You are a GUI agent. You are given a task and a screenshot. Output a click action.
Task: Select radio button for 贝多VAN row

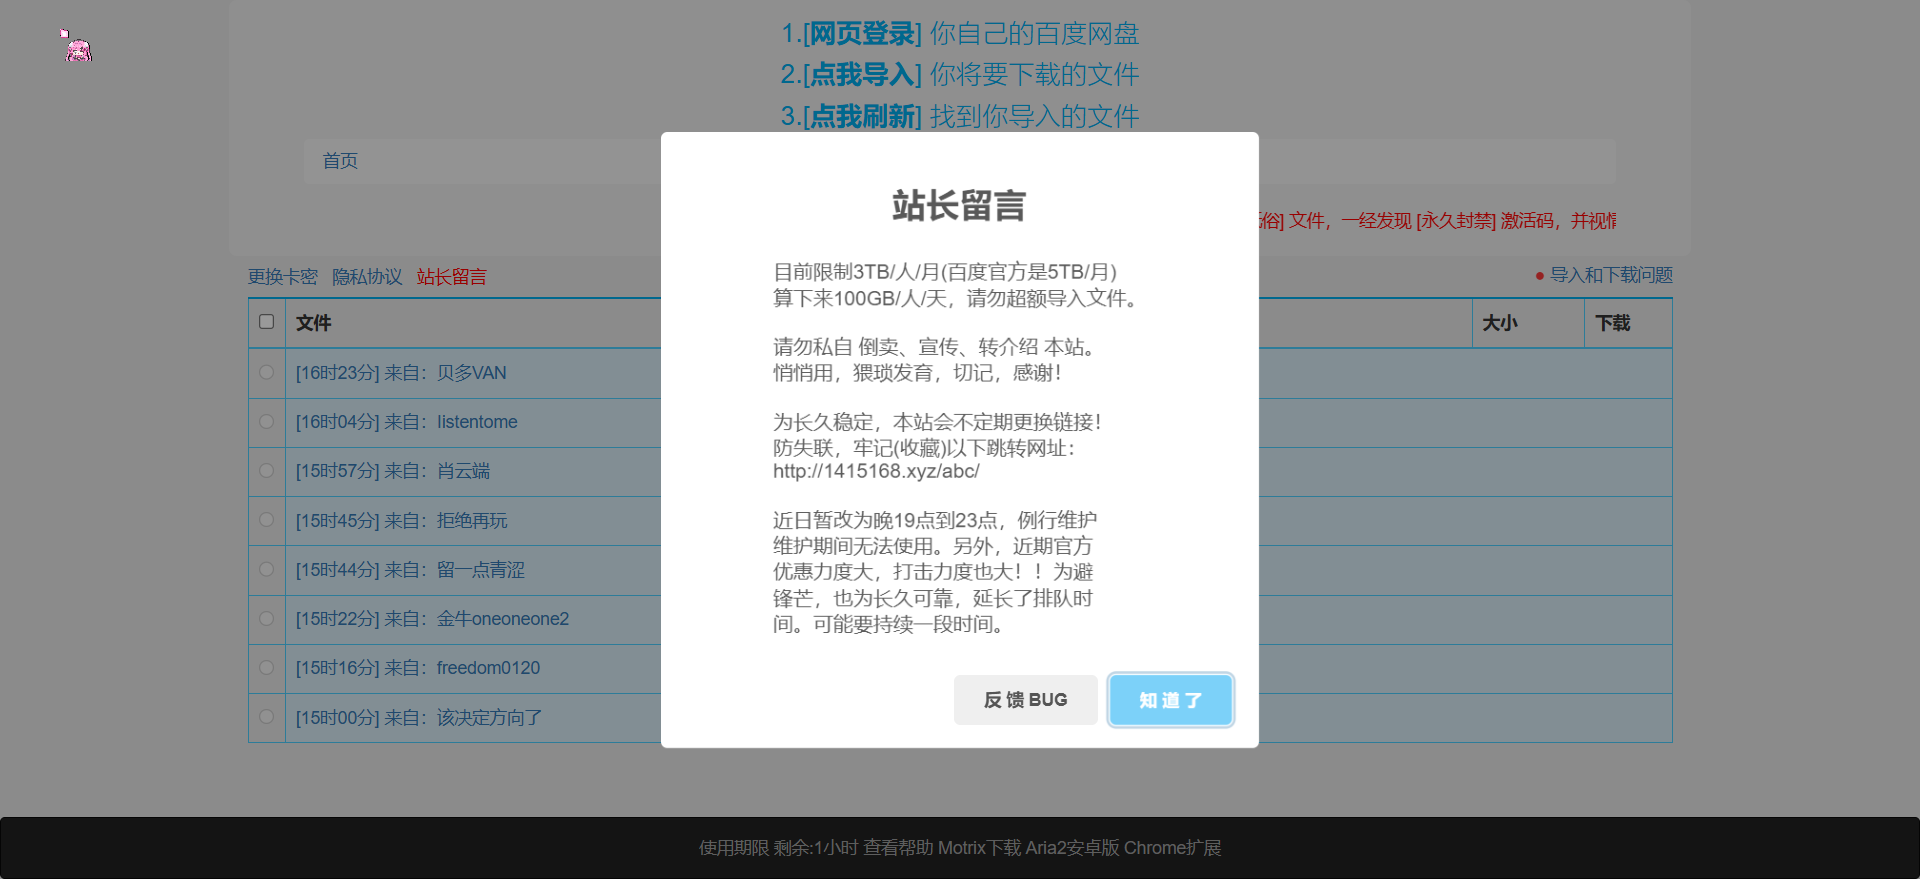(x=266, y=373)
